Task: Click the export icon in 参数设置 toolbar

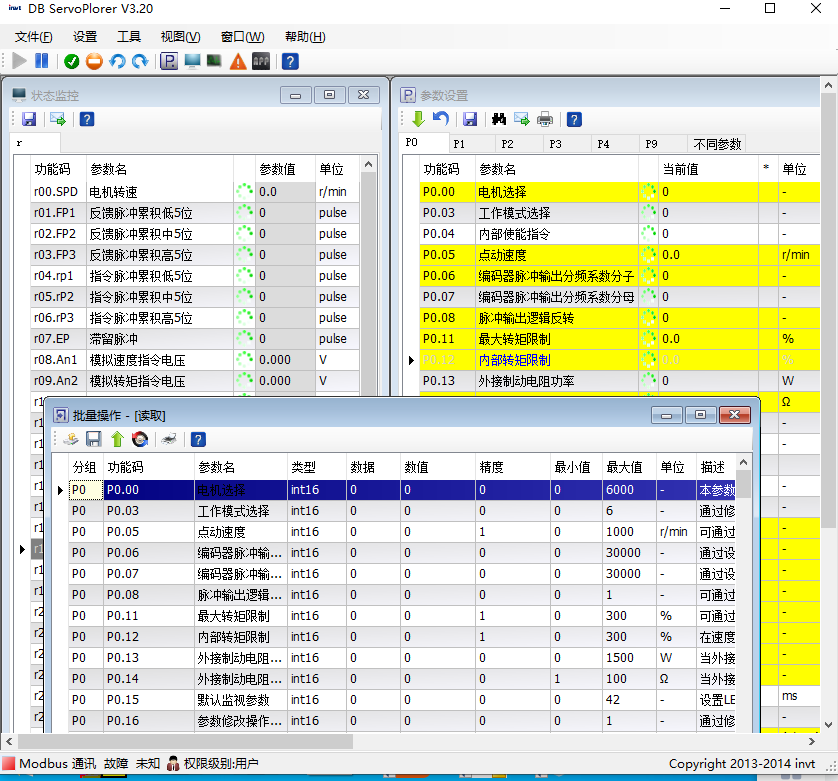Action: [522, 119]
